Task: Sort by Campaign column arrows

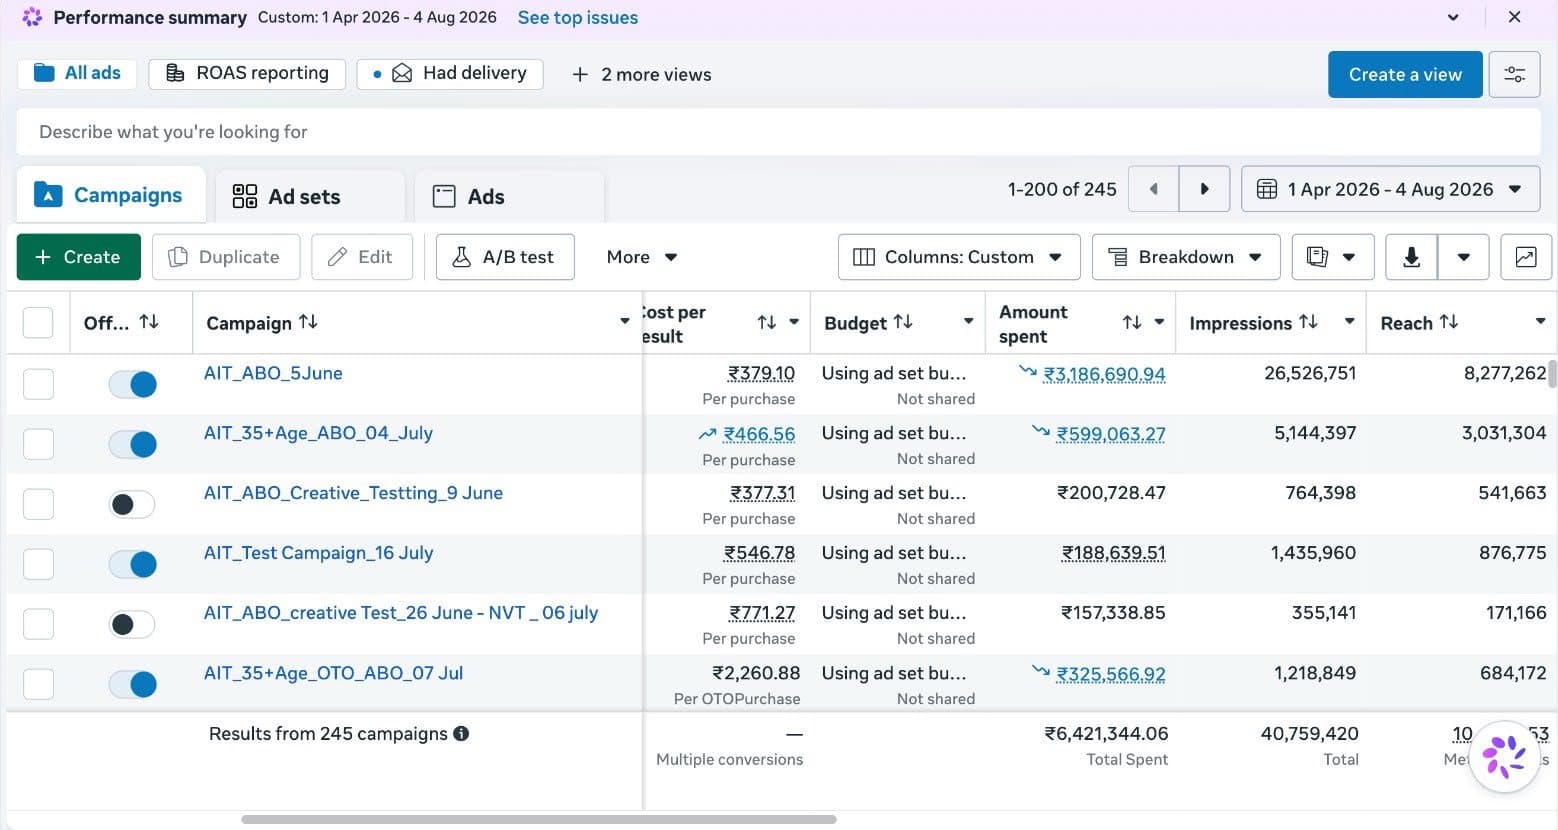Action: click(x=309, y=322)
